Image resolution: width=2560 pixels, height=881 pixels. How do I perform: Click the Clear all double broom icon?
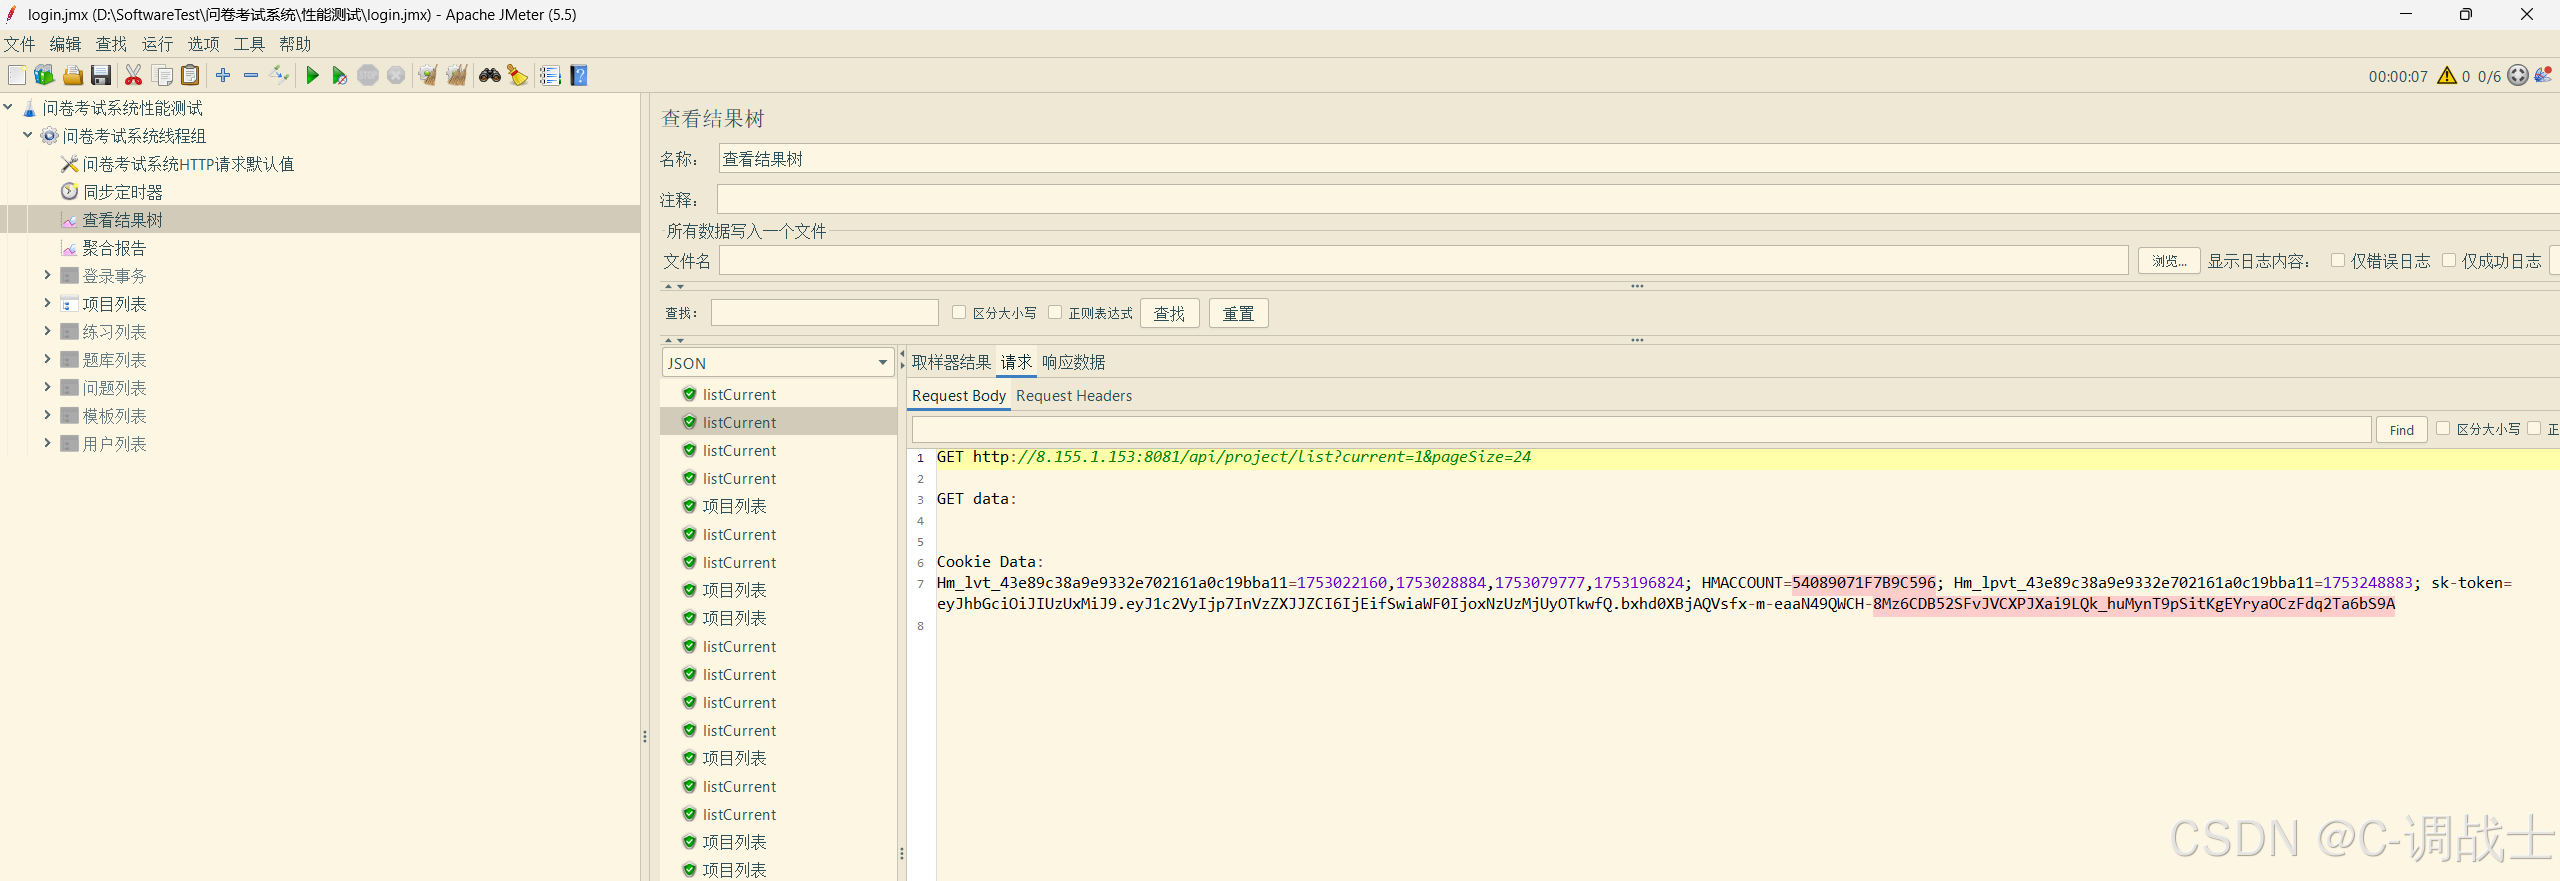(x=457, y=76)
